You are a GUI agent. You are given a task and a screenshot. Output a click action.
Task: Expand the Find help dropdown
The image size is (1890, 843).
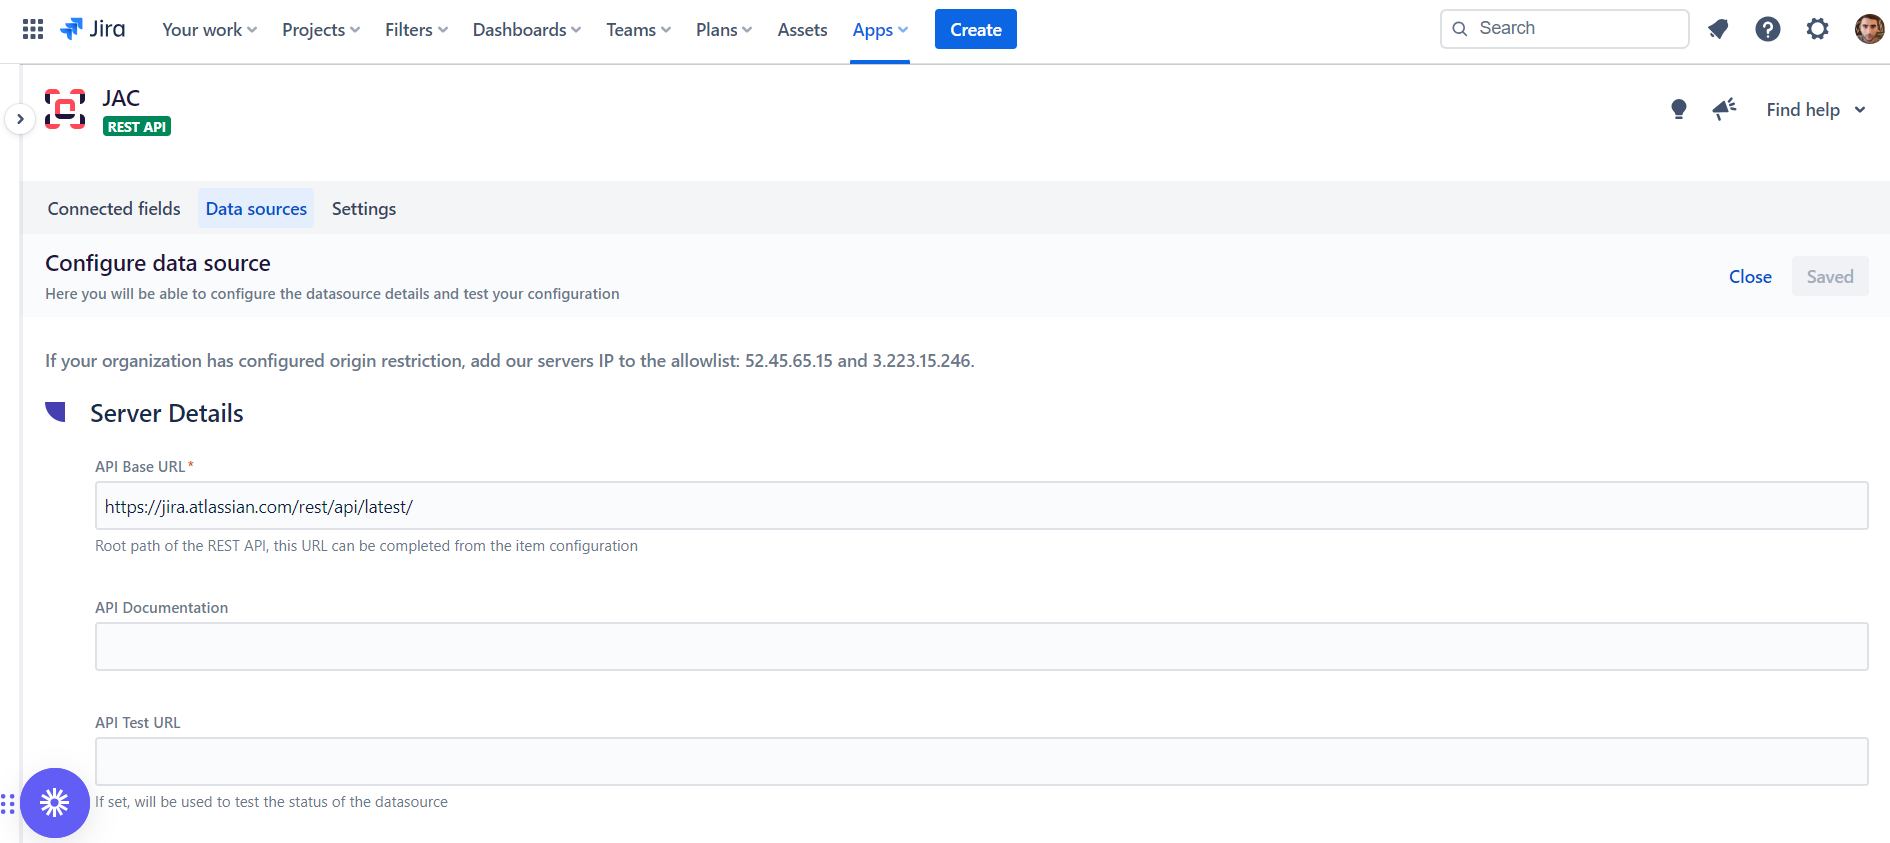[1815, 110]
